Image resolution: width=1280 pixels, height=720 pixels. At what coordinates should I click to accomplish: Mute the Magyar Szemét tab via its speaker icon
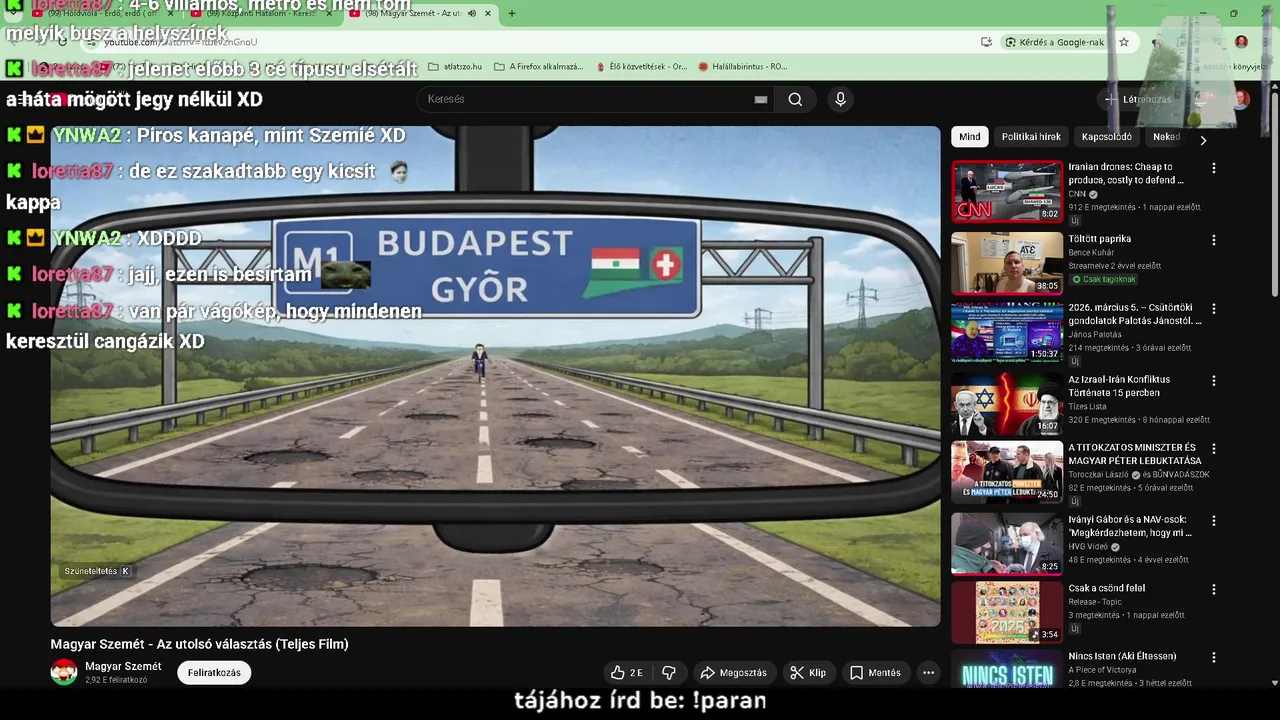[x=471, y=14]
